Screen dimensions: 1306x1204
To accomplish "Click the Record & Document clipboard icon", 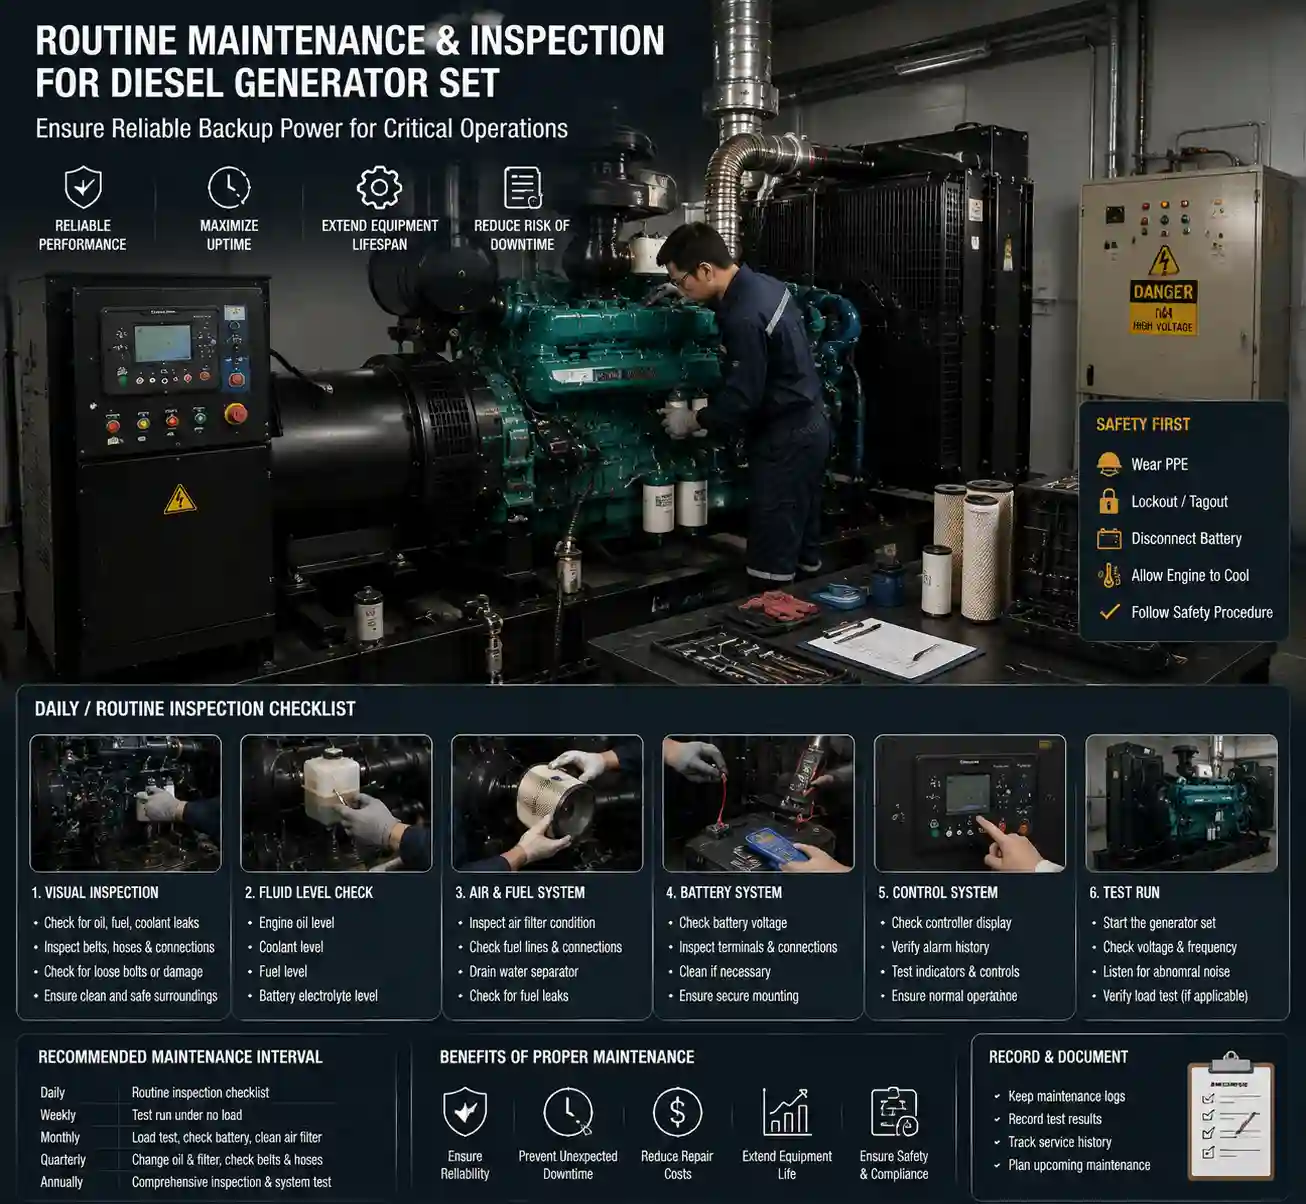I will tap(1231, 1114).
